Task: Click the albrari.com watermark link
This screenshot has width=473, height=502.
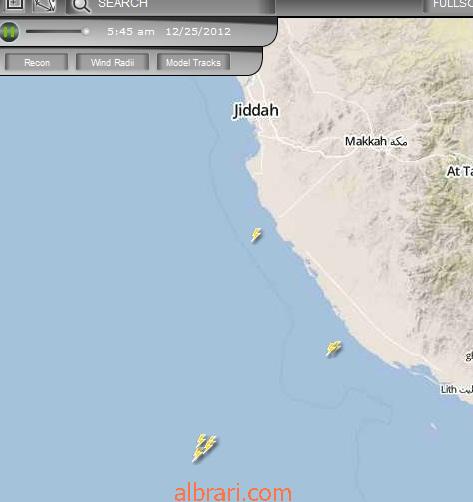Action: pyautogui.click(x=233, y=493)
